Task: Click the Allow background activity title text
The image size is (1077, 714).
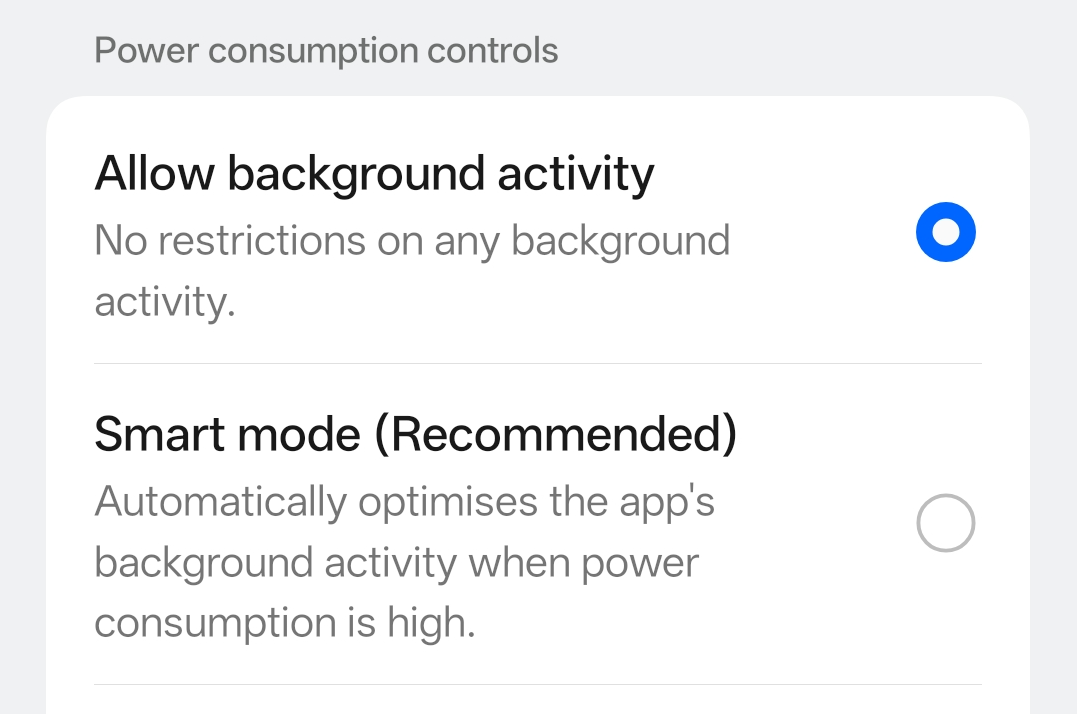Action: (x=373, y=172)
